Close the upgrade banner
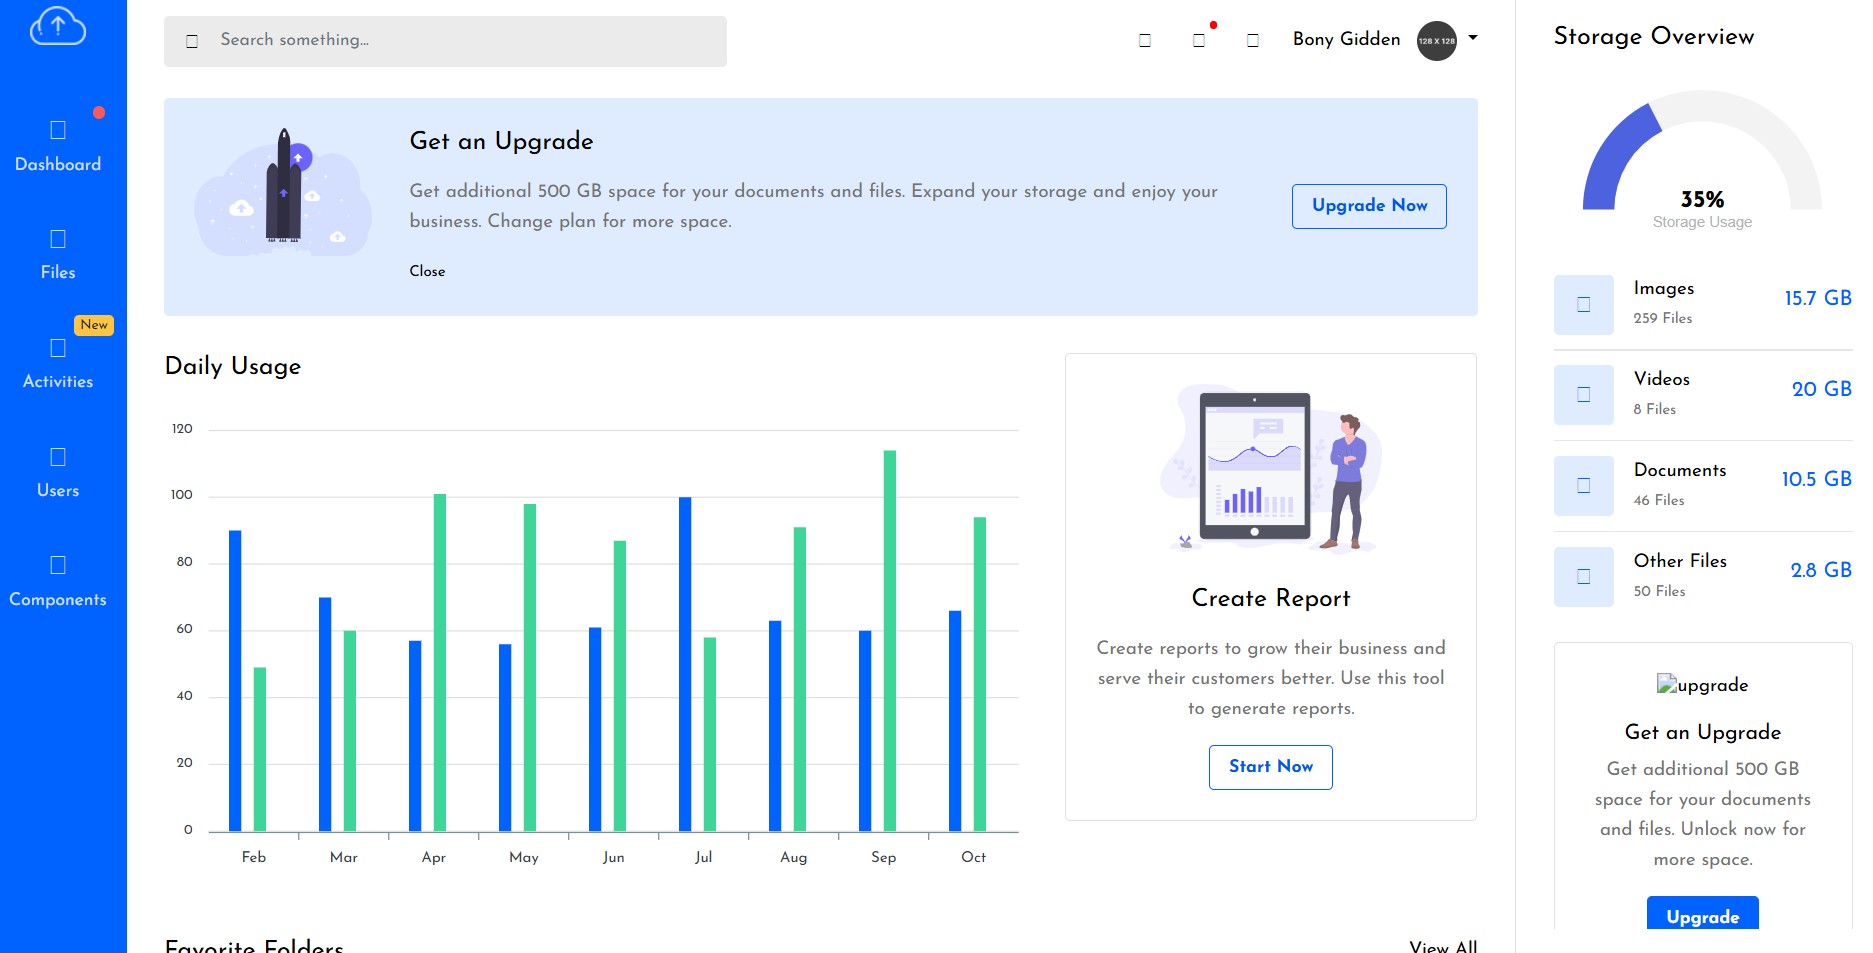This screenshot has width=1873, height=953. click(x=427, y=271)
